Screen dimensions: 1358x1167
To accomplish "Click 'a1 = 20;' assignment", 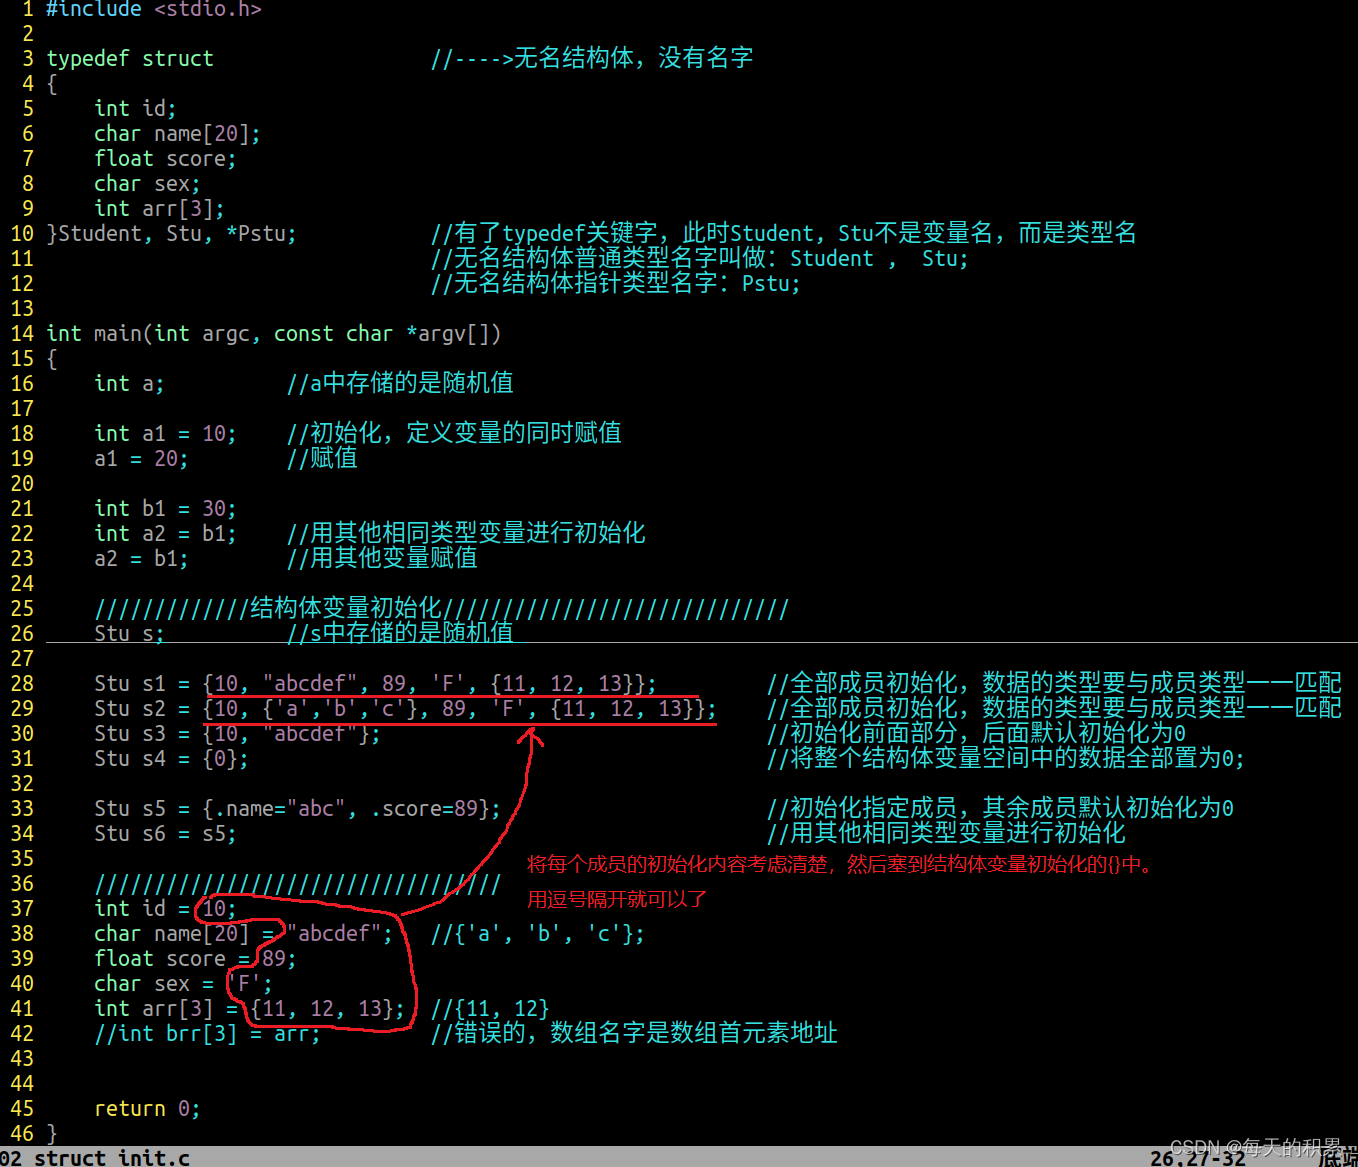I will (141, 459).
